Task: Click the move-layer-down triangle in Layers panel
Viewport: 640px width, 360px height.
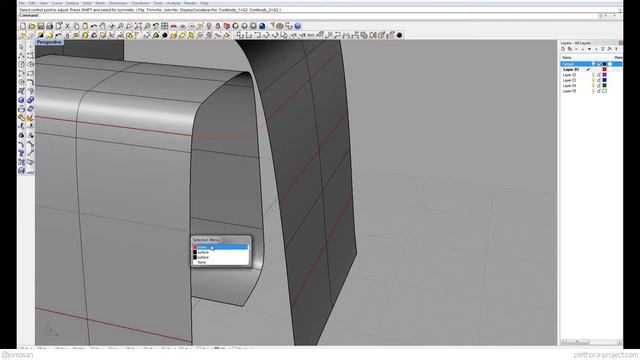Action: click(x=589, y=49)
